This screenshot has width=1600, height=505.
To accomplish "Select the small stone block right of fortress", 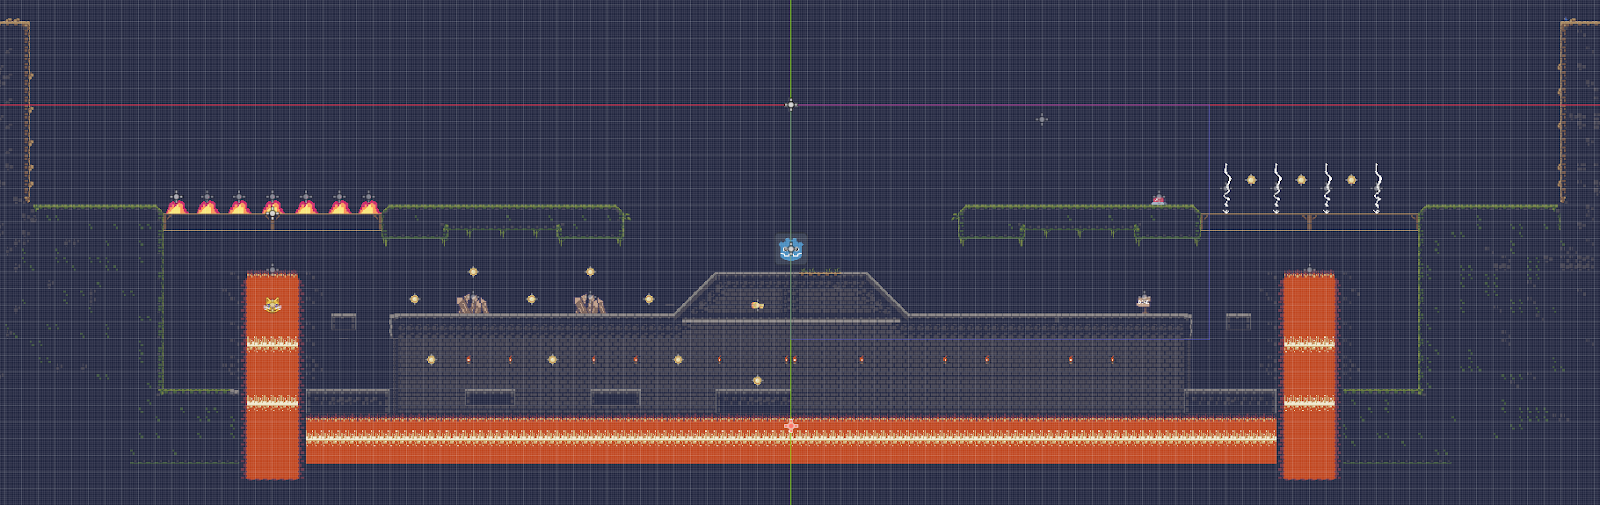I will coord(1238,321).
